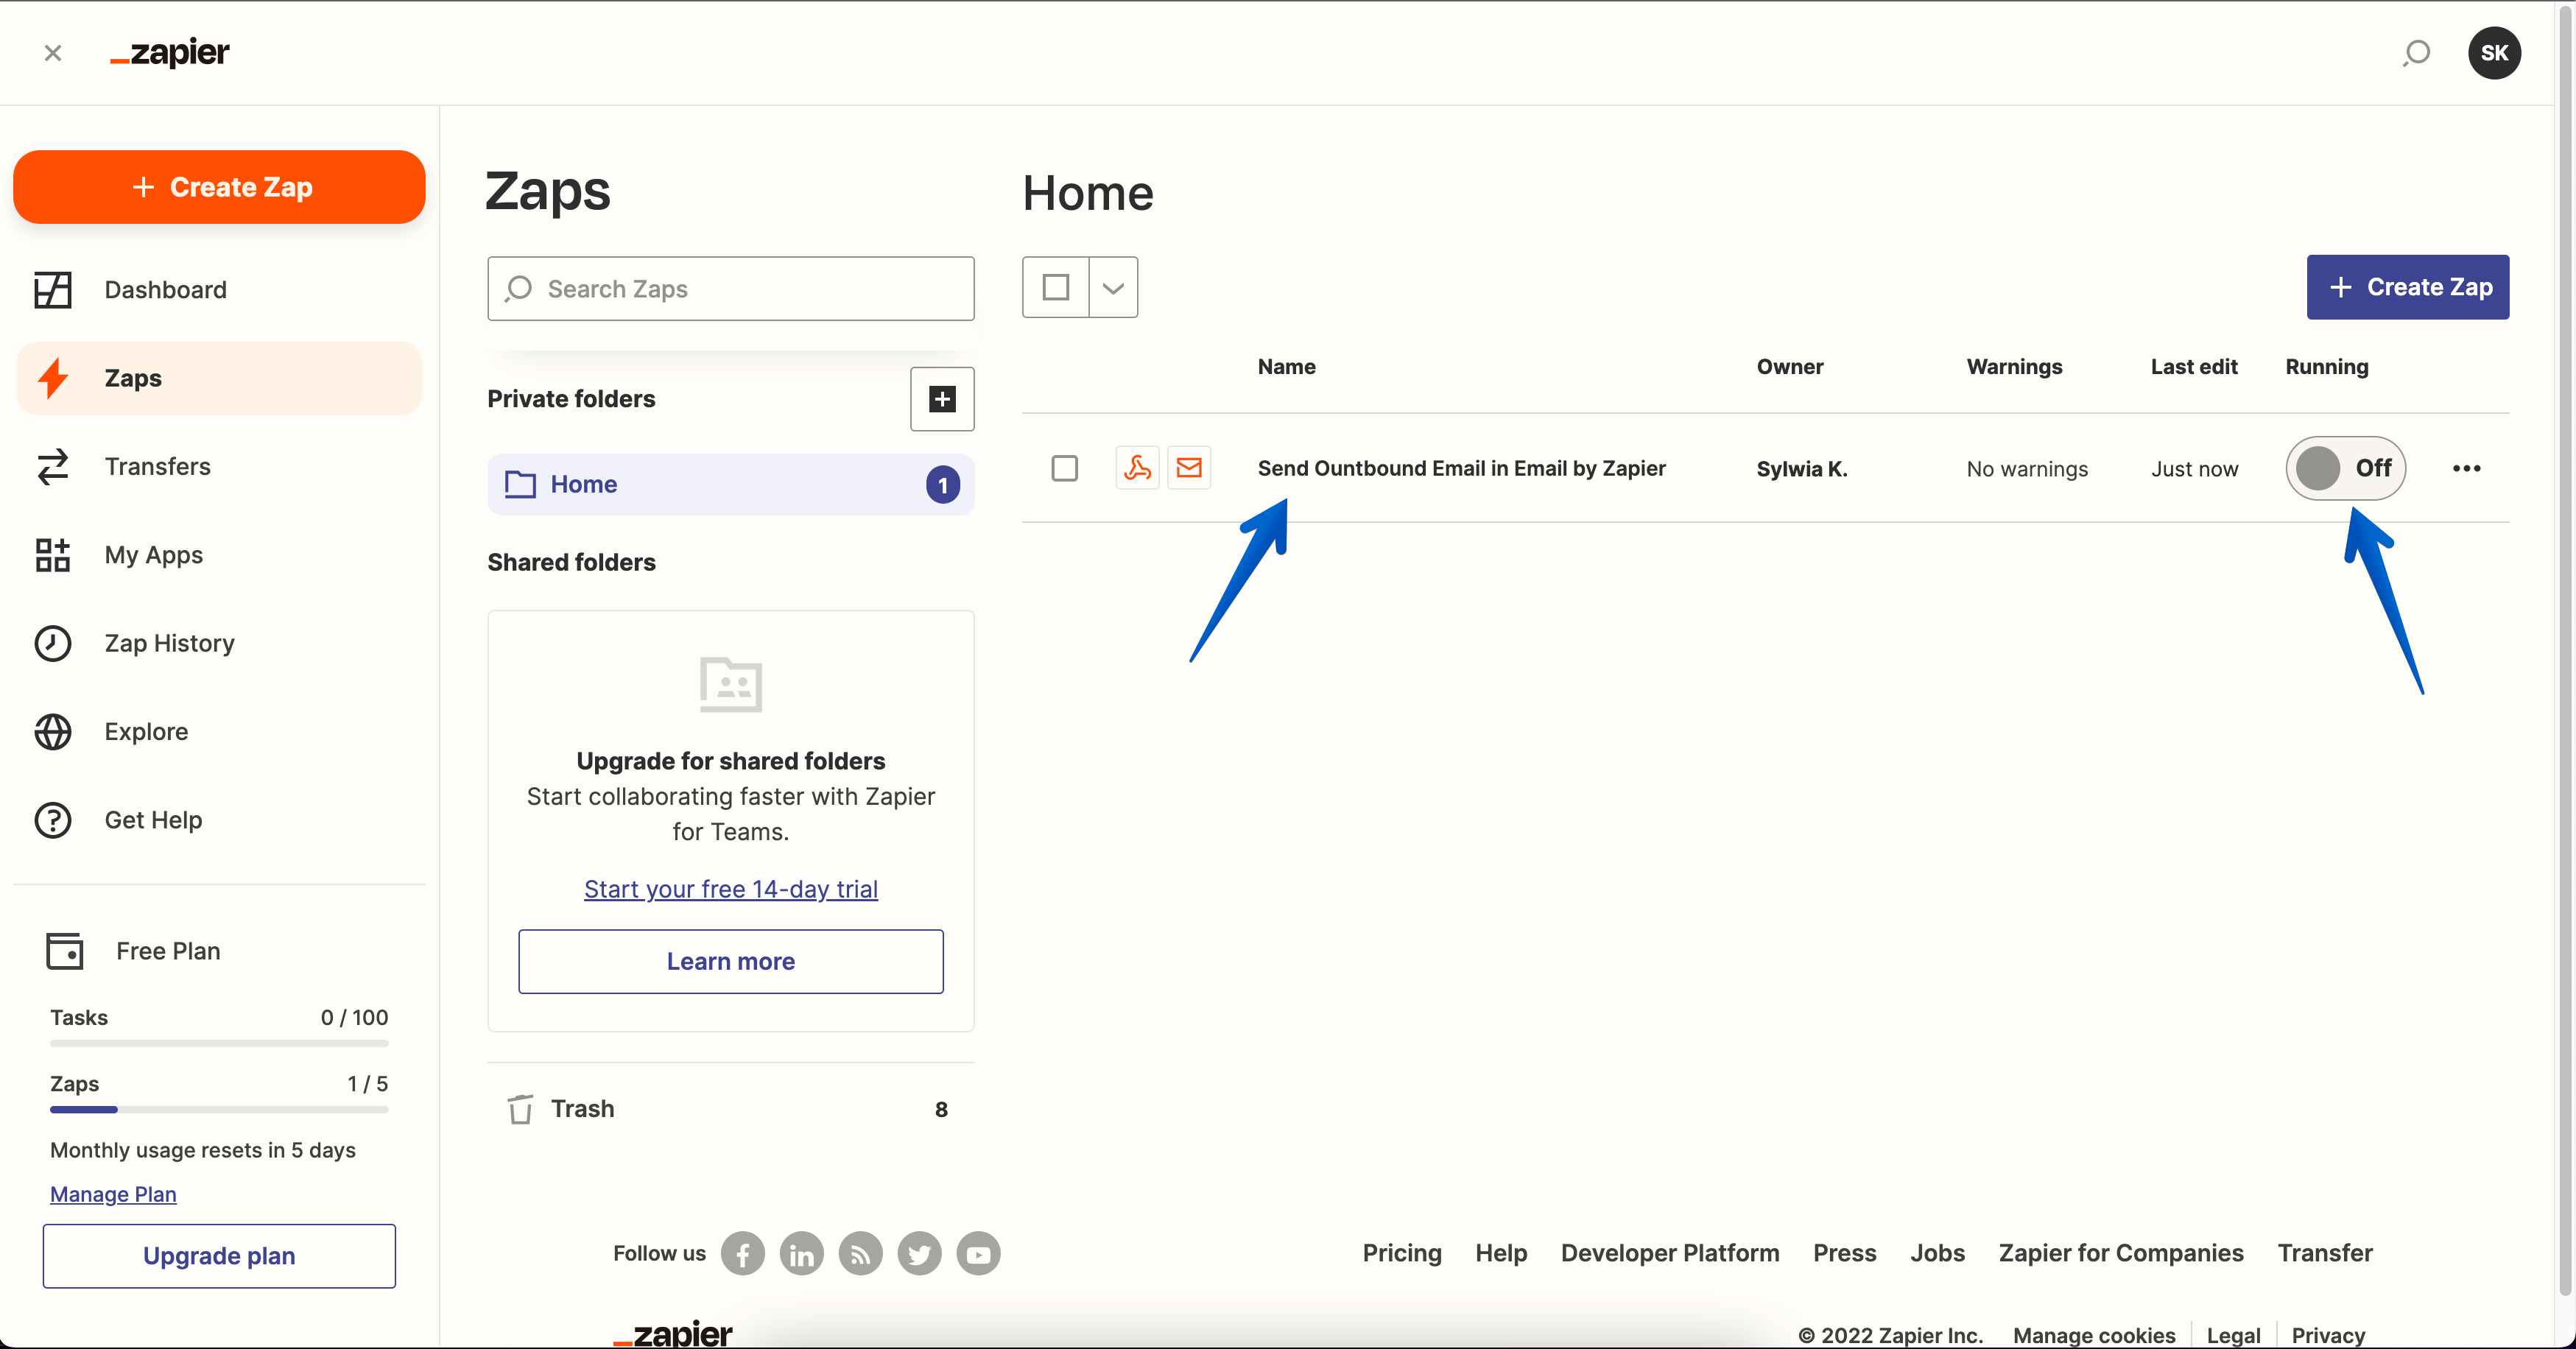Screen dimensions: 2576x1349
Task: Open Zapier Twitter icon
Action: 919,1254
